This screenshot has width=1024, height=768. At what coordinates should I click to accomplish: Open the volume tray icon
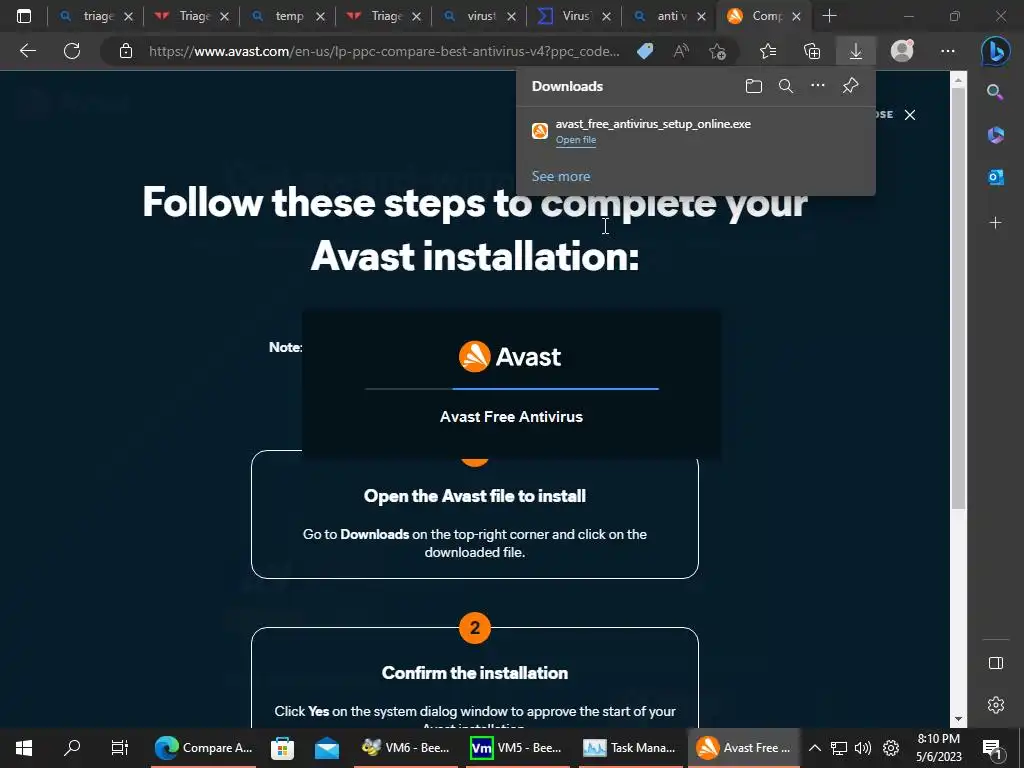tap(863, 748)
